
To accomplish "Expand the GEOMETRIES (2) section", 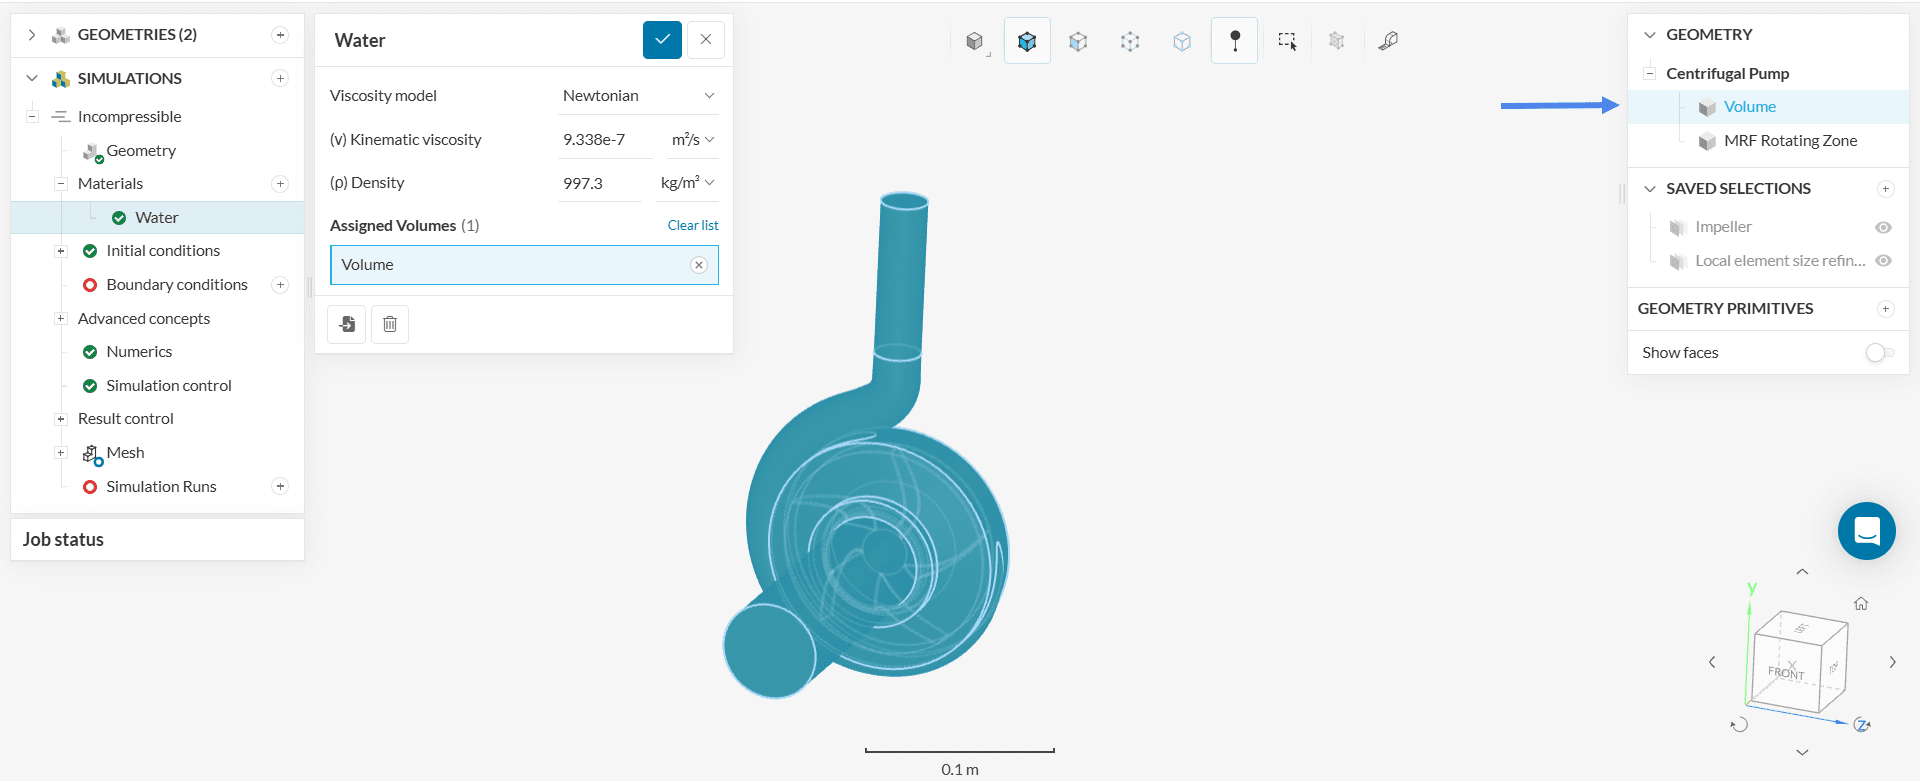I will [32, 35].
